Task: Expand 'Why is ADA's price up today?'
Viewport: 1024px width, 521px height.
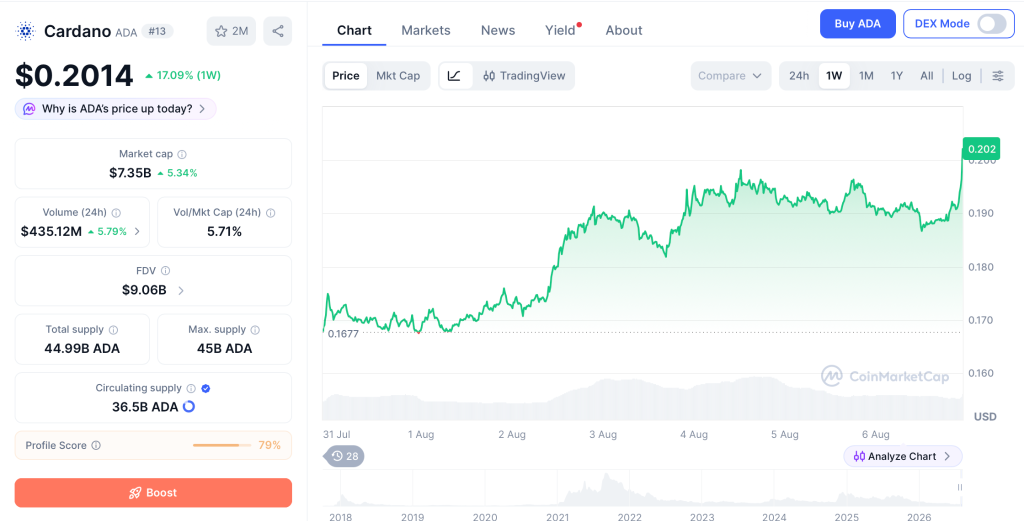Action: click(116, 109)
